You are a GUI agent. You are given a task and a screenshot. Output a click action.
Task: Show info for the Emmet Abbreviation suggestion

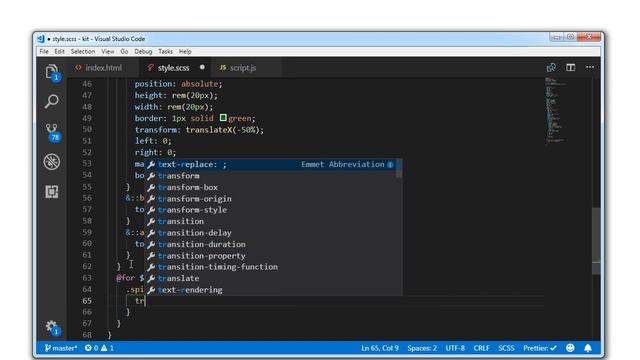tap(390, 164)
